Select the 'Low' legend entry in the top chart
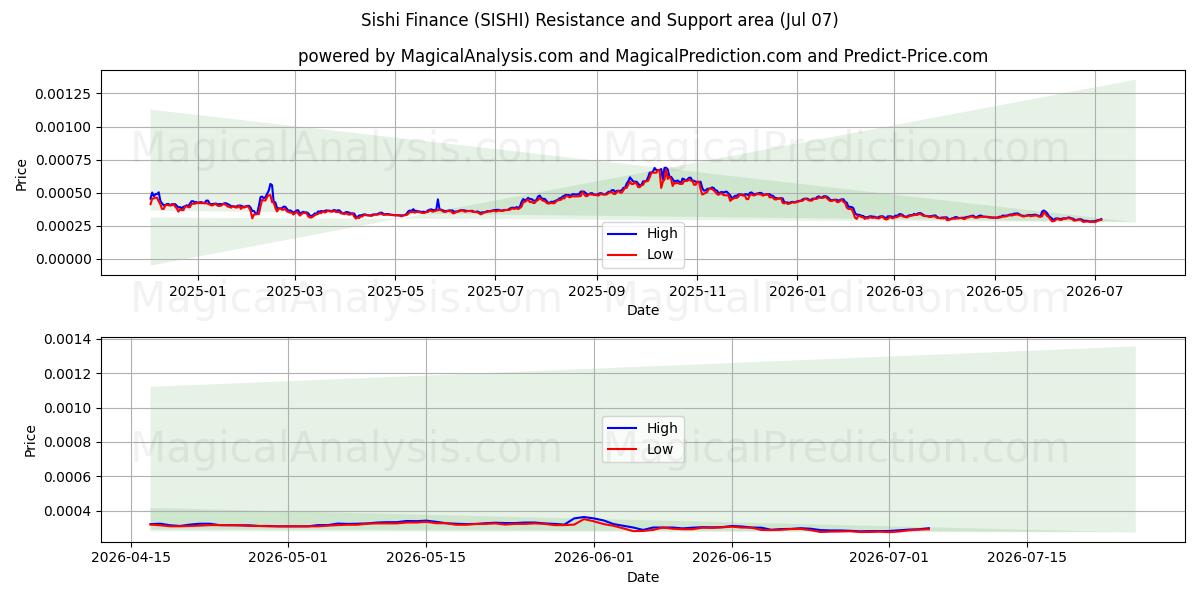Viewport: 1200px width, 600px height. pyautogui.click(x=640, y=255)
